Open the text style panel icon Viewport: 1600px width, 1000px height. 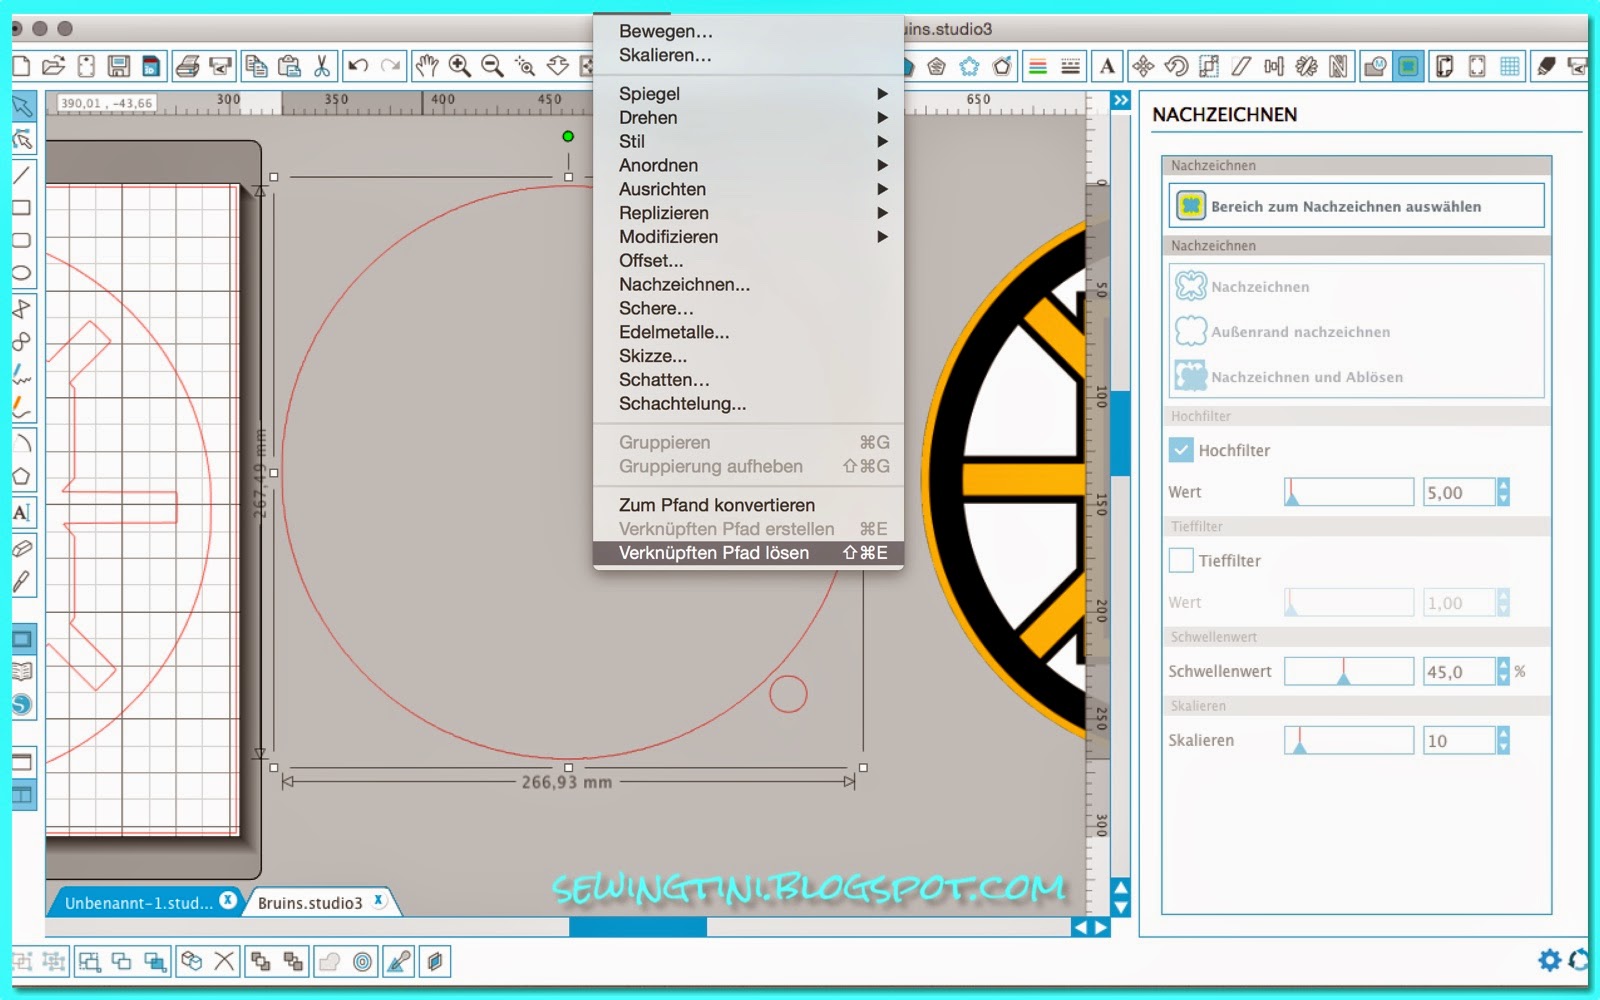tap(1107, 67)
